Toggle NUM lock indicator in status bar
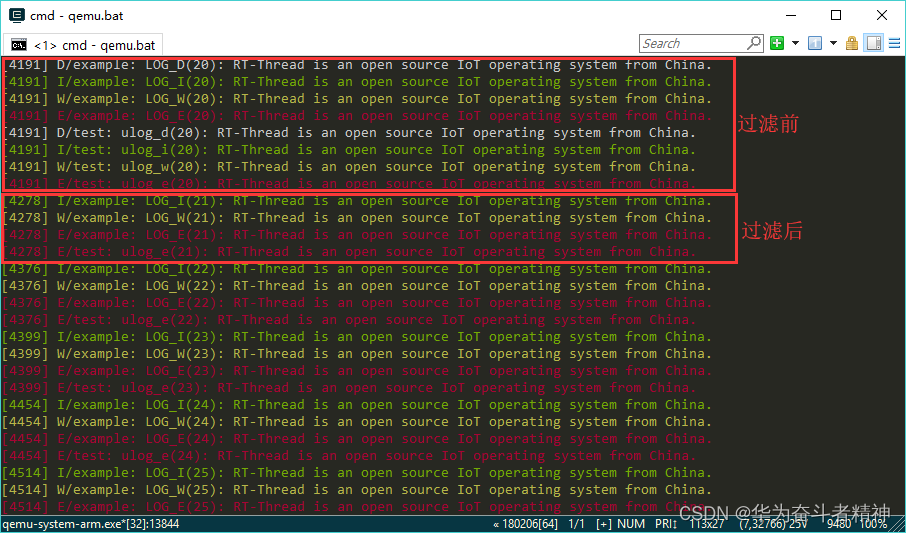Viewport: 906px width, 533px height. point(630,524)
